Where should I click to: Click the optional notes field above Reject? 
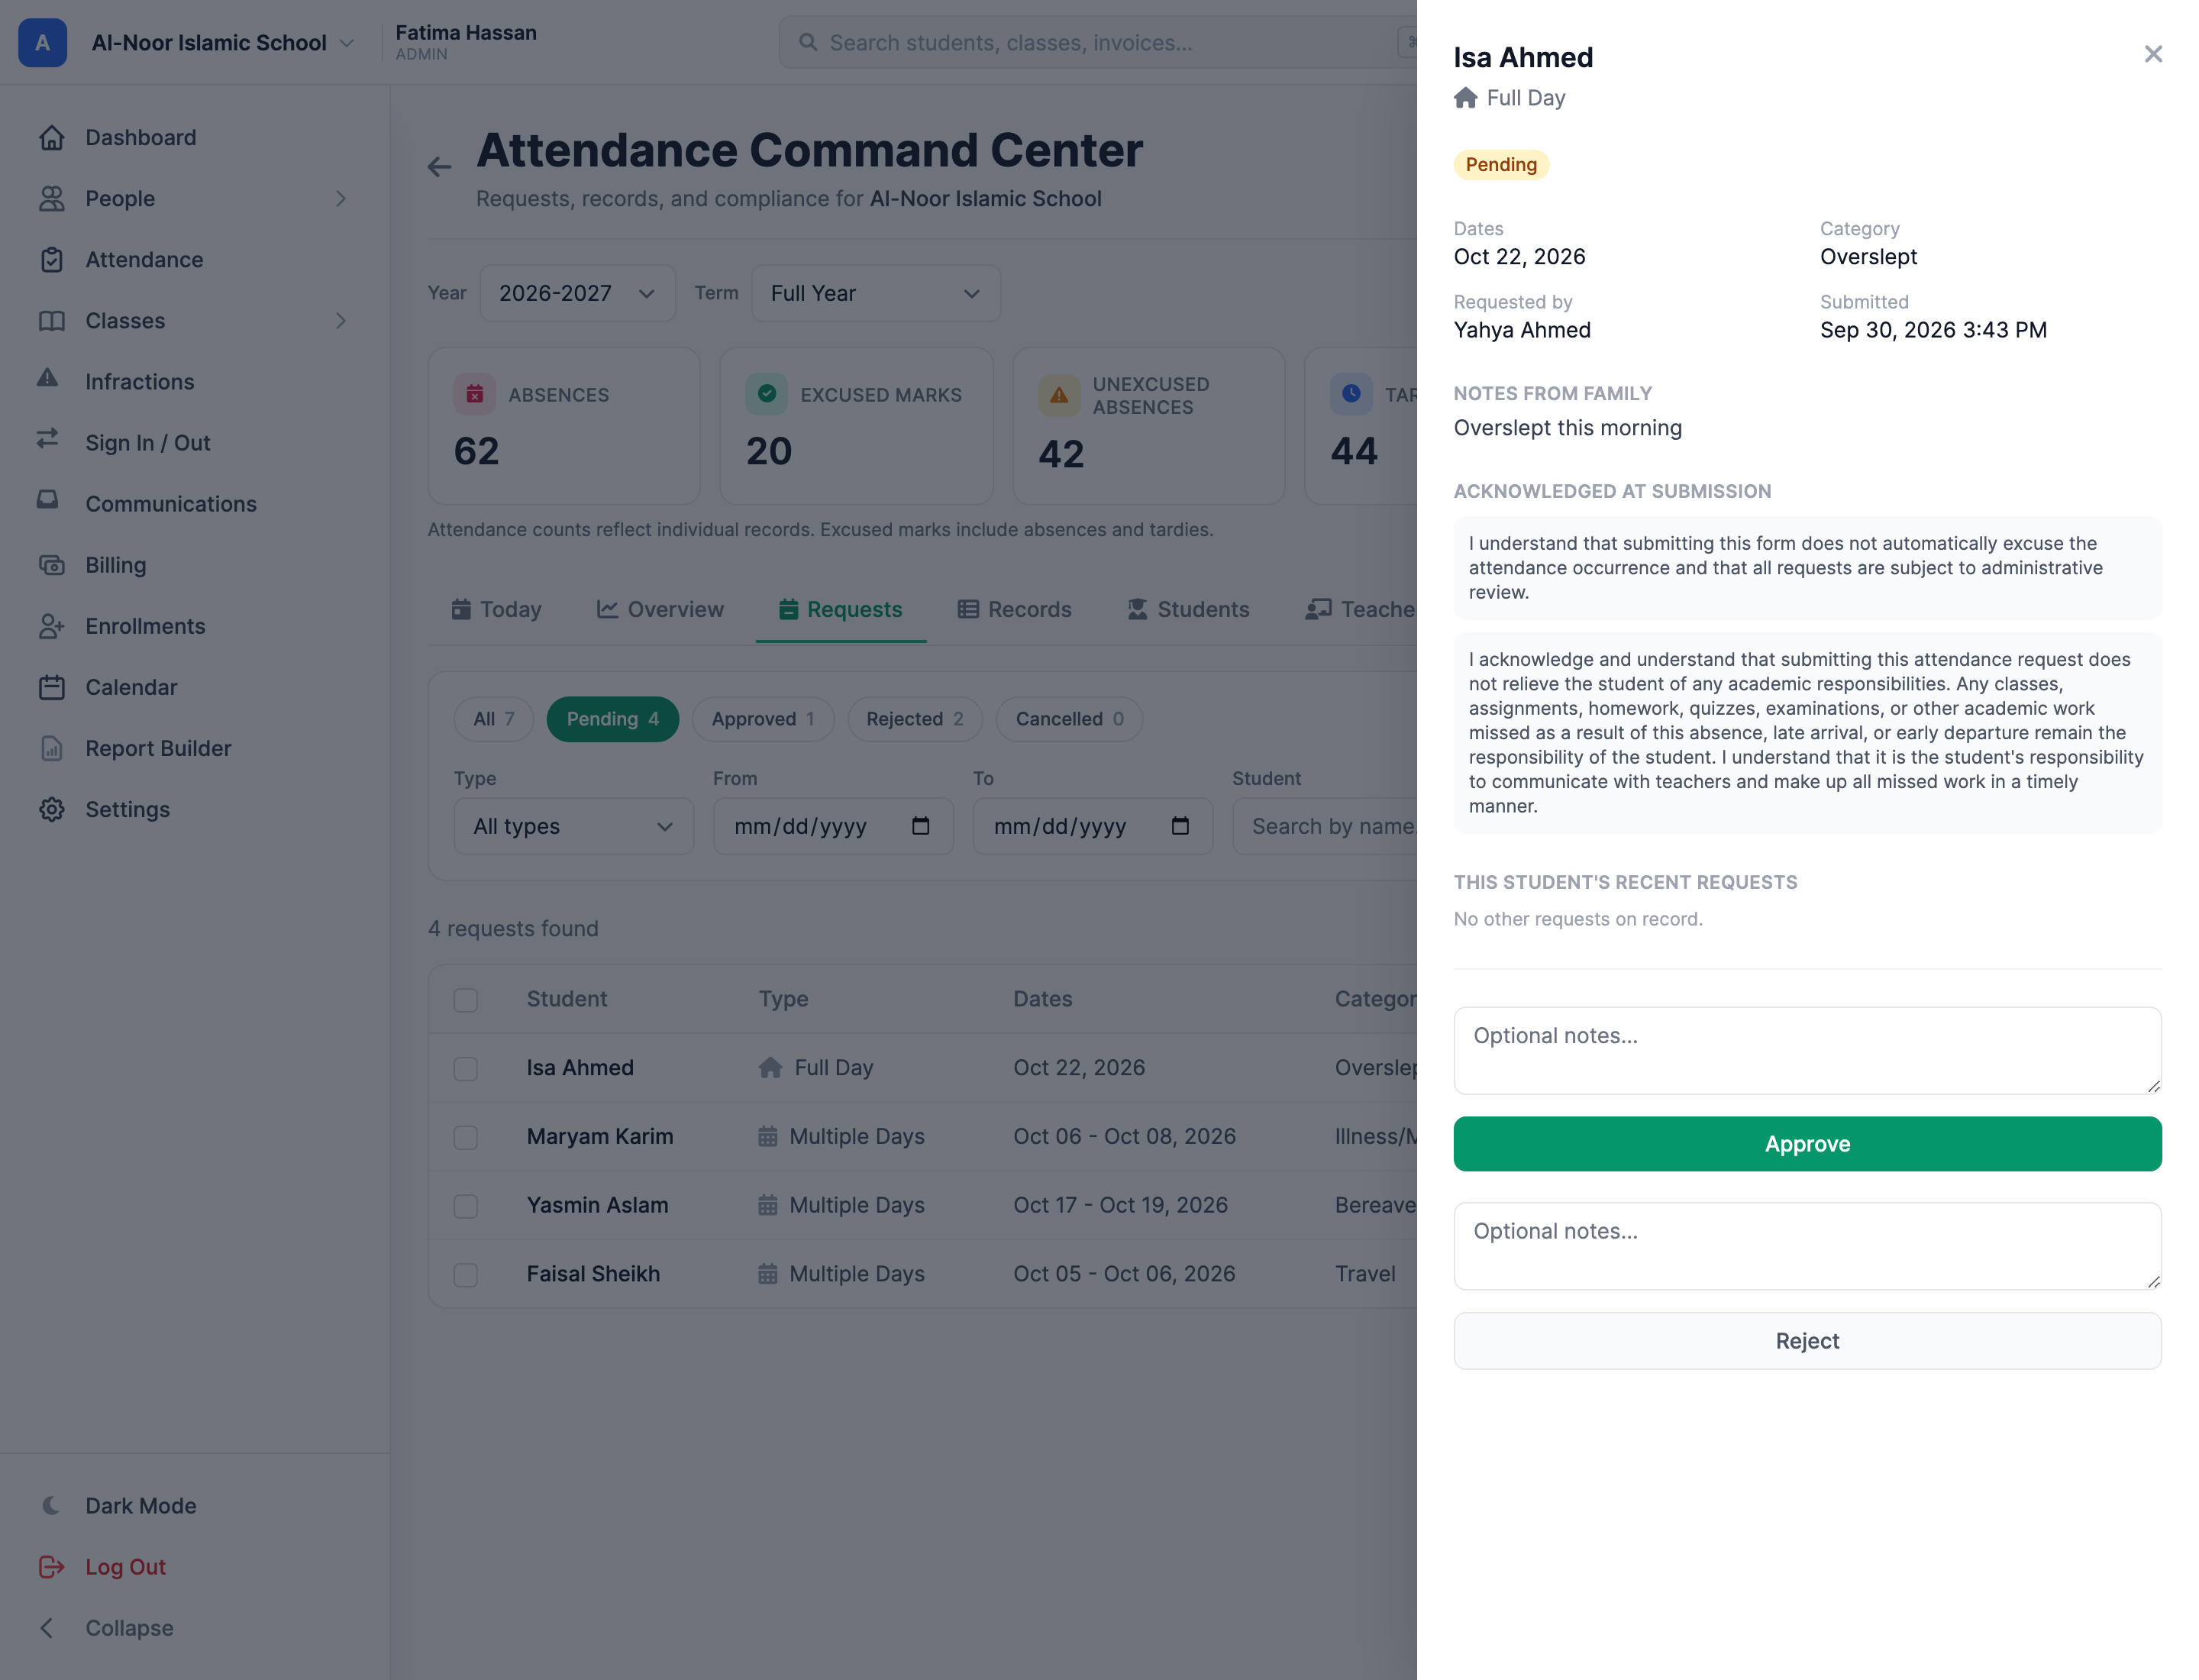coord(1807,1246)
